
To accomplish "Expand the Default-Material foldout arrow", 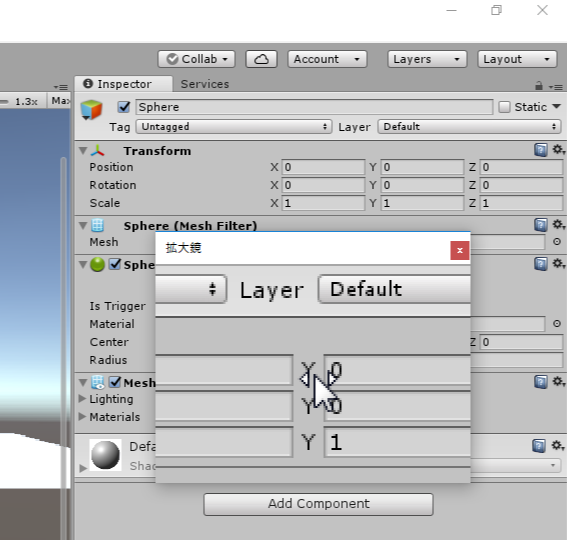I will [x=83, y=468].
